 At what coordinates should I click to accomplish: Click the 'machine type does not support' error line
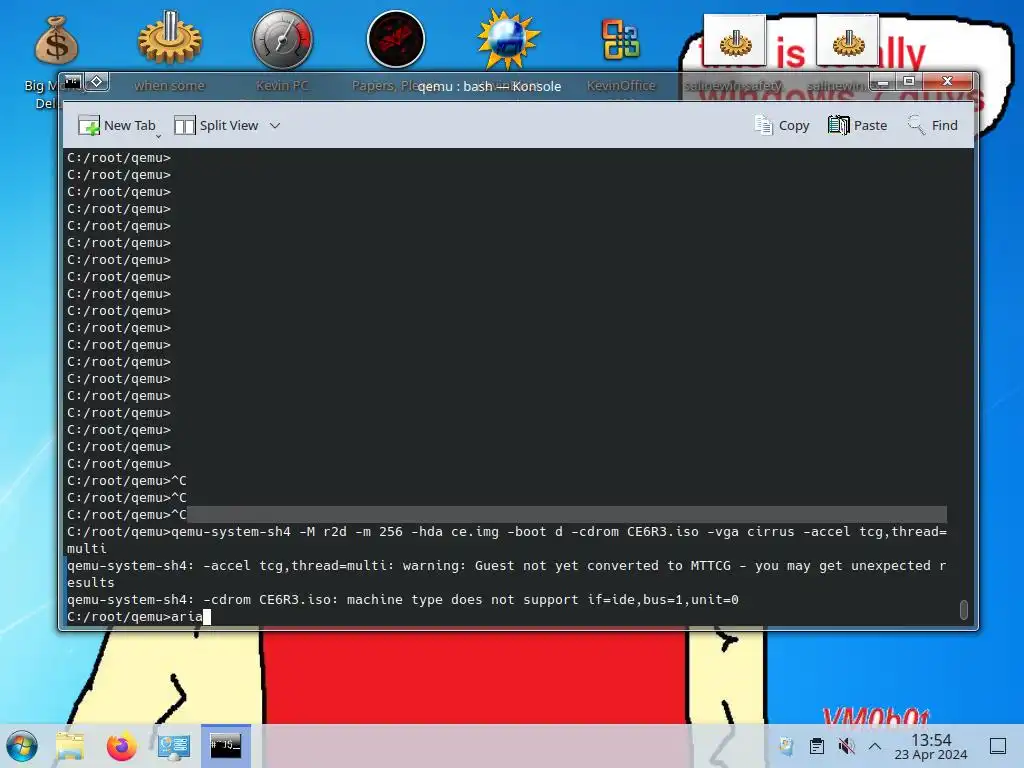403,600
